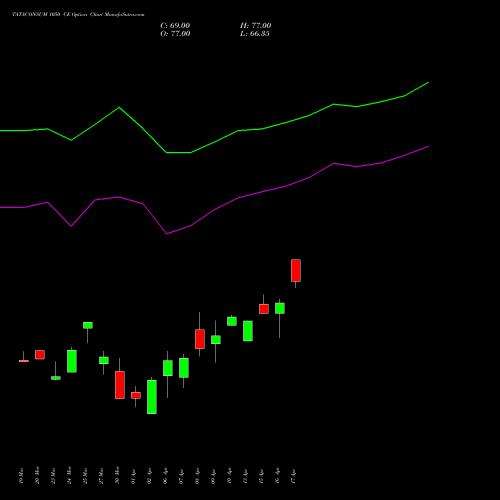Select the low value L: 66.35
This screenshot has width=500, height=500.
click(255, 34)
